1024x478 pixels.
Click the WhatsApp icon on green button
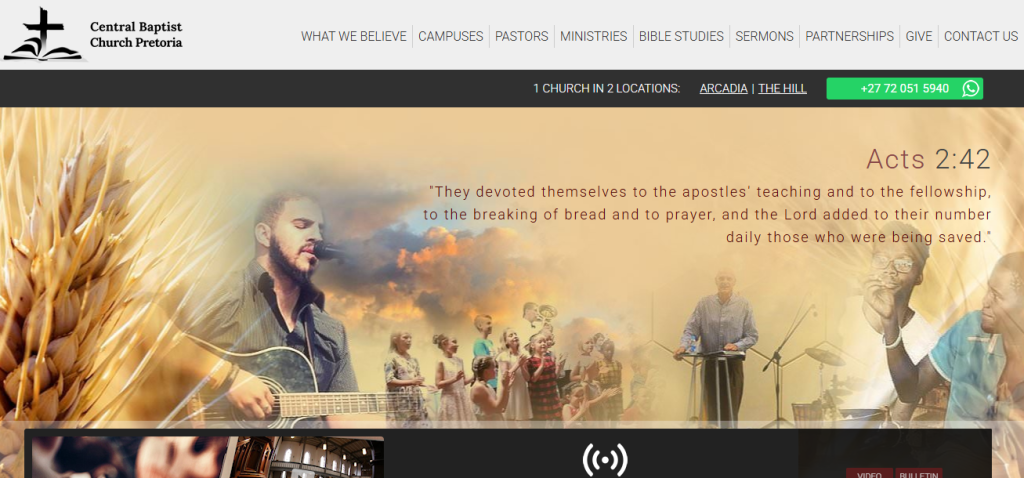click(x=970, y=89)
